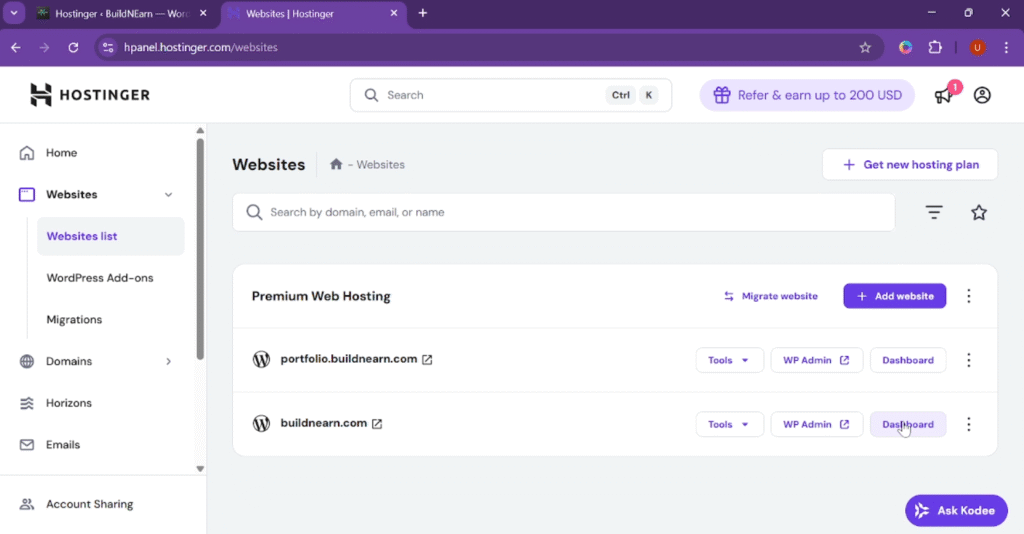
Task: Expand Tools dropdown for portfolio.buildnearn.com
Action: pyautogui.click(x=729, y=360)
